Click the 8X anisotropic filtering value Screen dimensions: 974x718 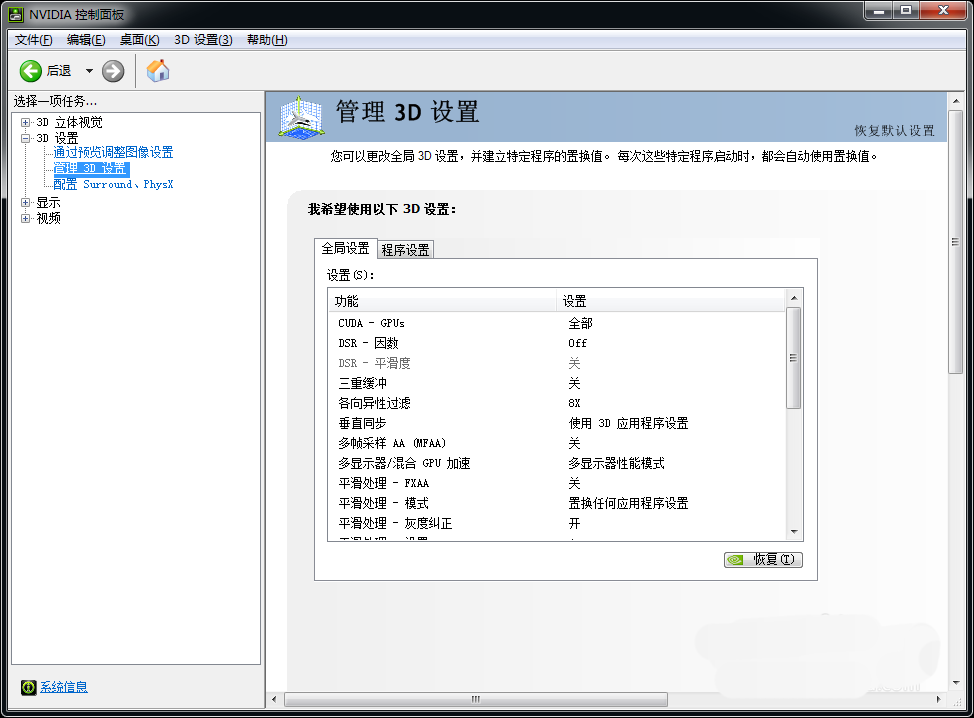coord(574,403)
